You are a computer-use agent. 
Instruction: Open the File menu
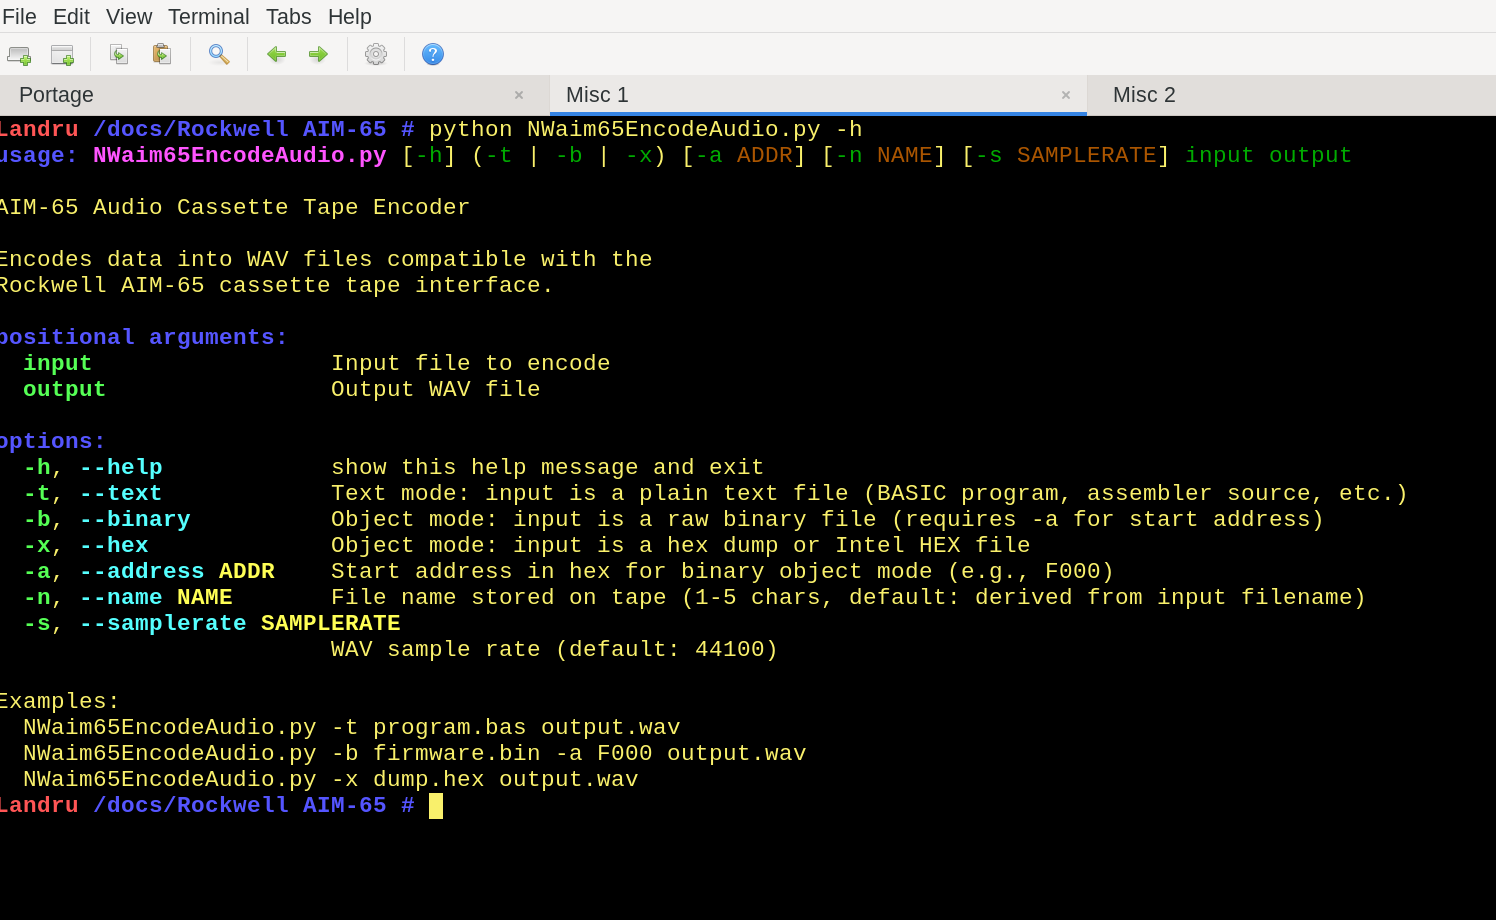(x=19, y=17)
